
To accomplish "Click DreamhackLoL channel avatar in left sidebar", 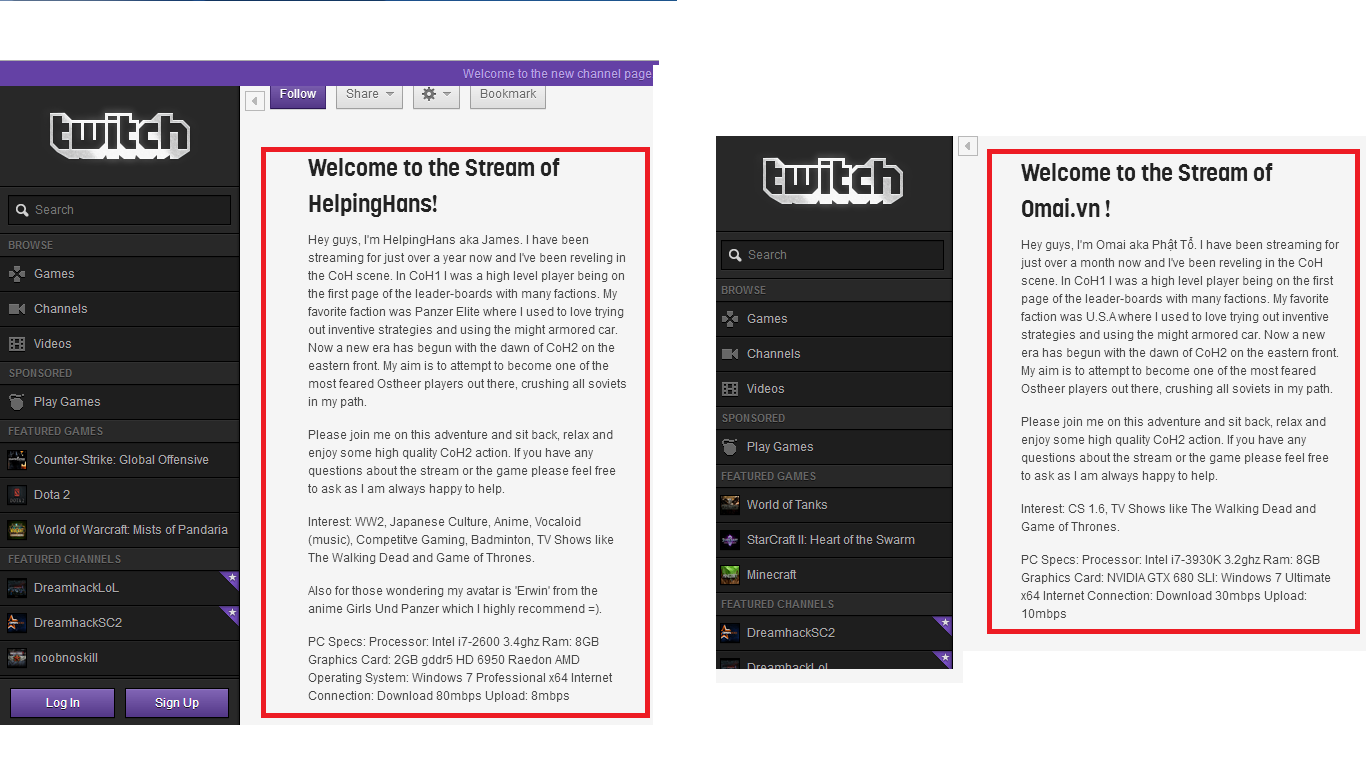I will pos(17,588).
